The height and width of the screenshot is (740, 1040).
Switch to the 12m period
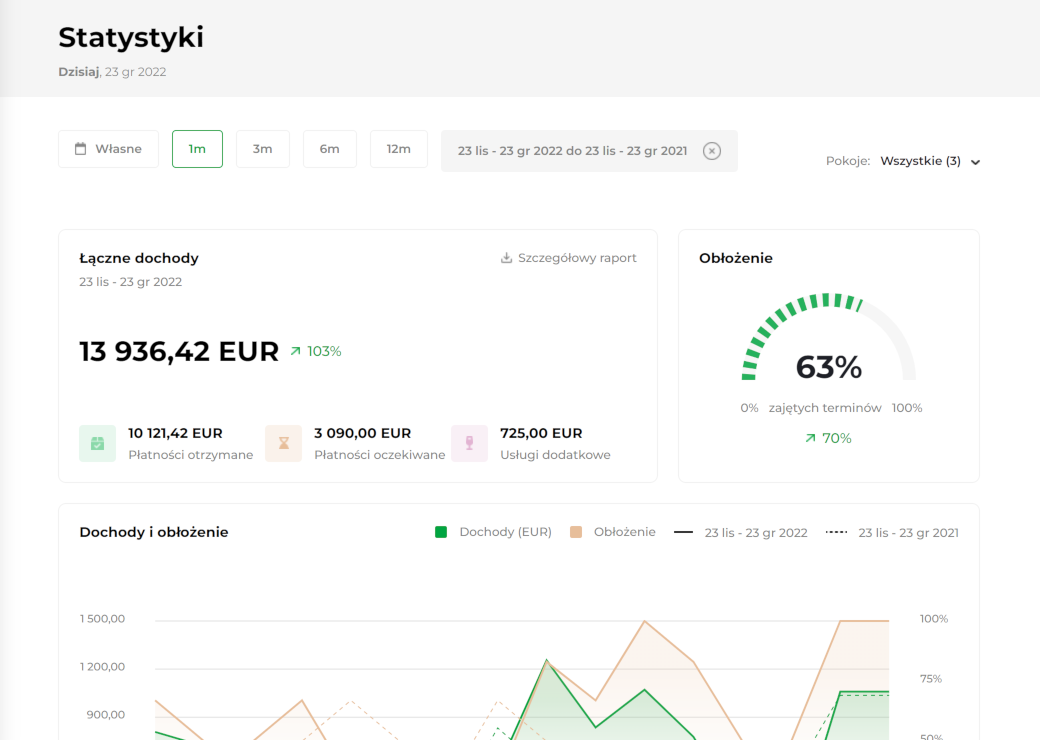coord(399,149)
